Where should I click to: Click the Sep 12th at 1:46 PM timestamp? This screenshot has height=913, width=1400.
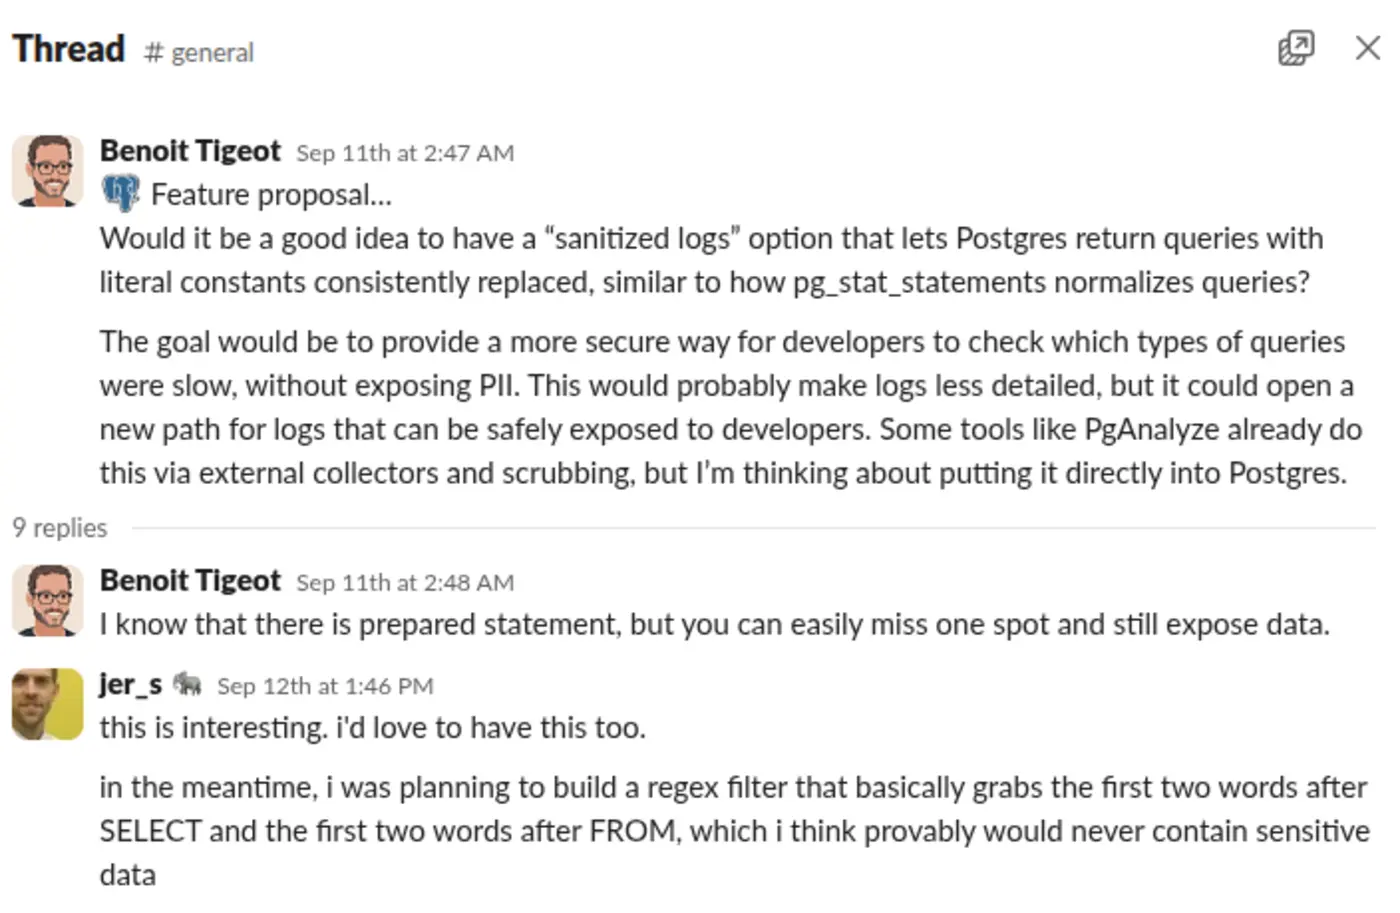(325, 686)
